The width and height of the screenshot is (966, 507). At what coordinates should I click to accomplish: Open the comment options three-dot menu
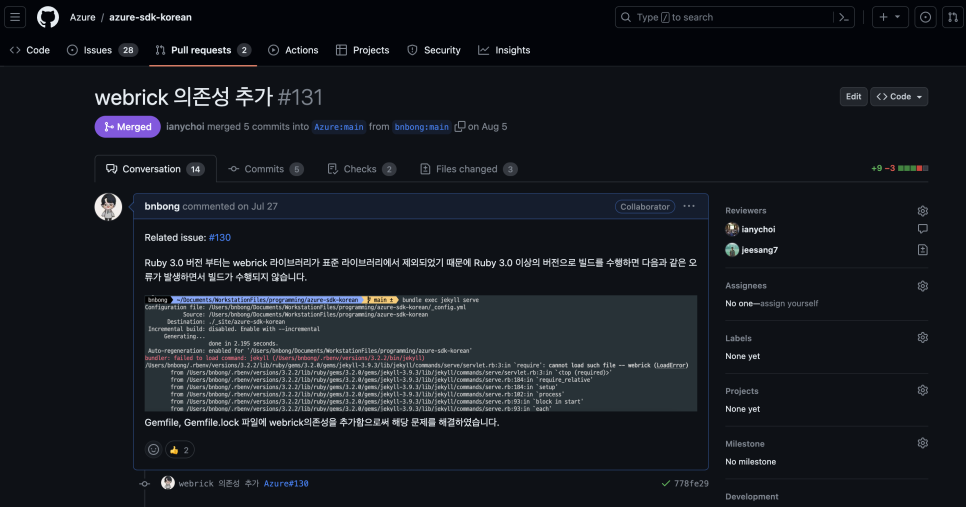(689, 206)
